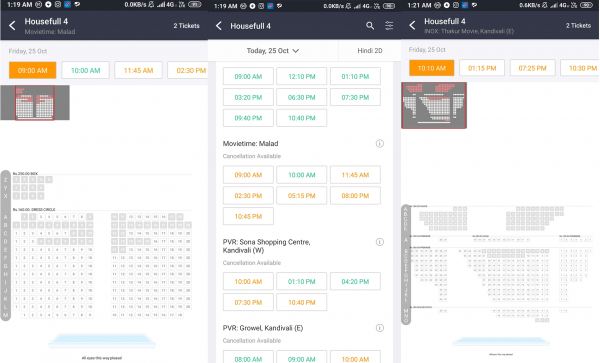This screenshot has width=600, height=363.
Task: Go back from Movietime: Malad seat screen
Action: [x=12, y=26]
